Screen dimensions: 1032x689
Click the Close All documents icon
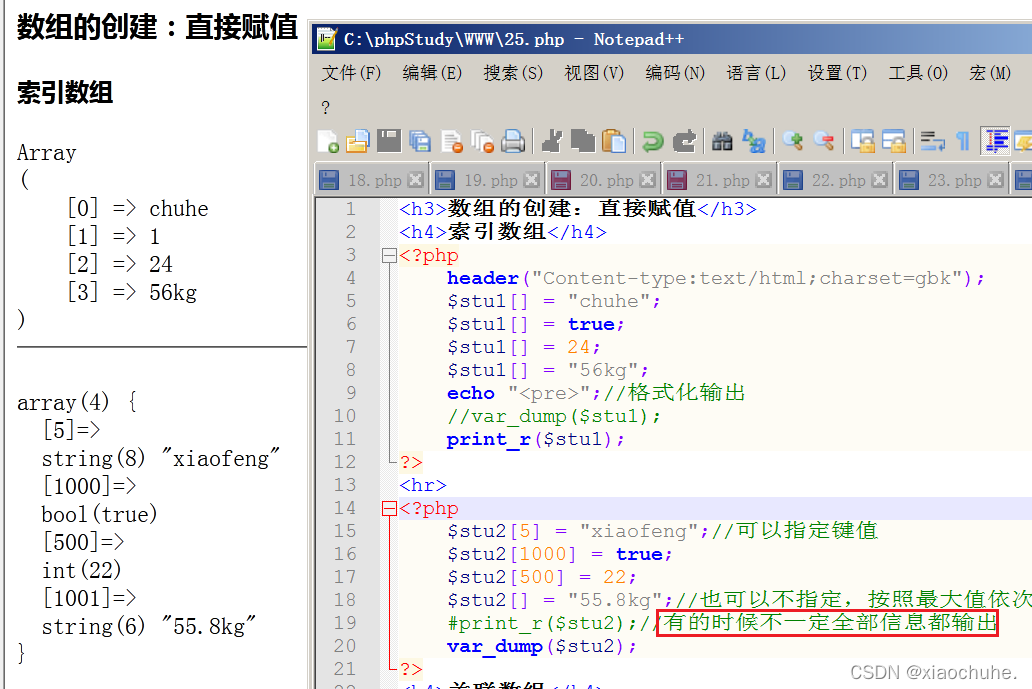pos(482,141)
